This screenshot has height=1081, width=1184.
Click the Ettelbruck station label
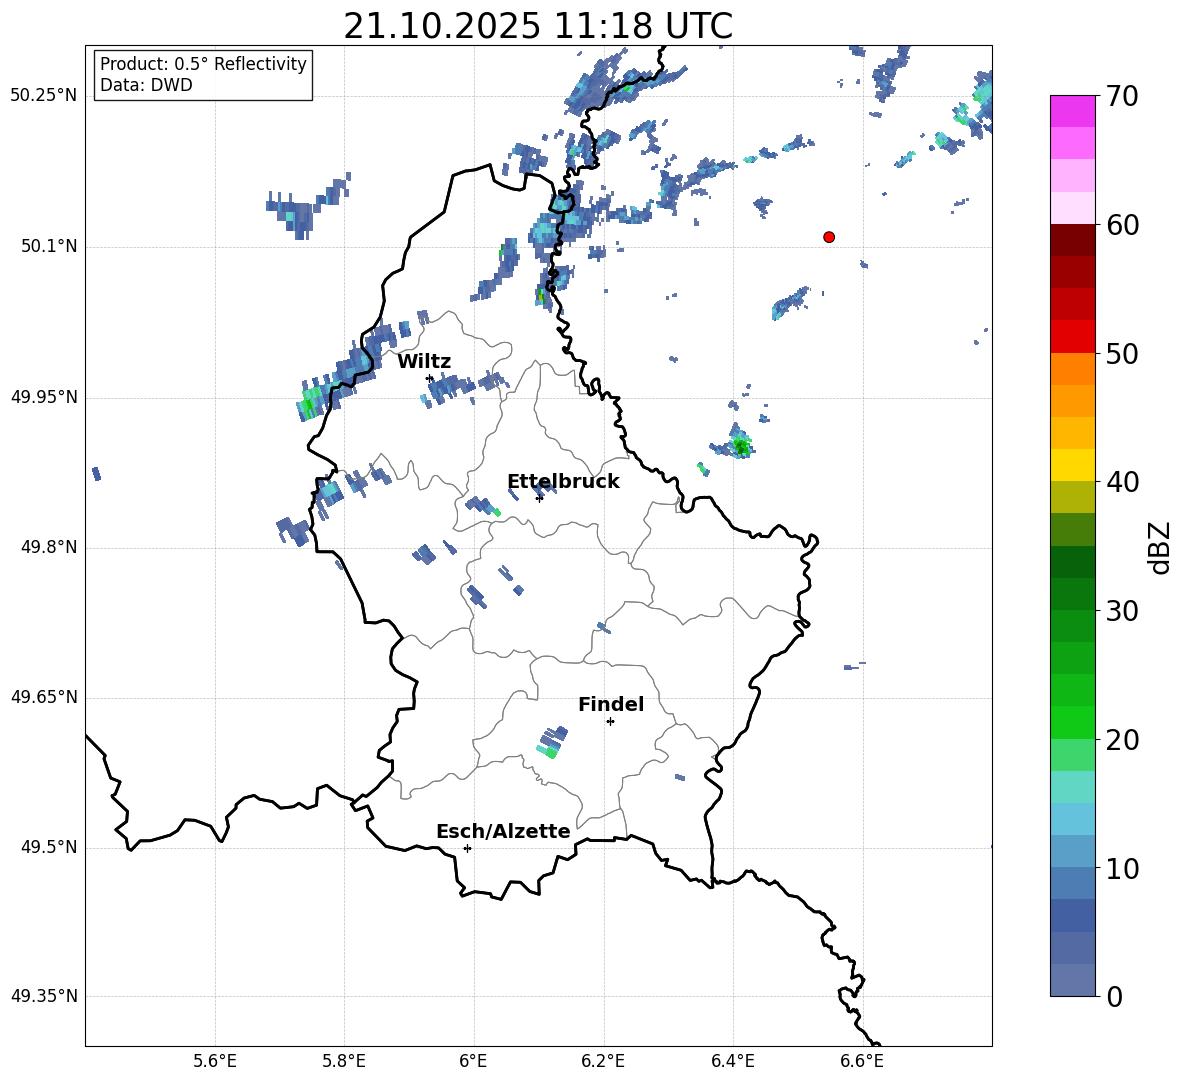[x=563, y=482]
